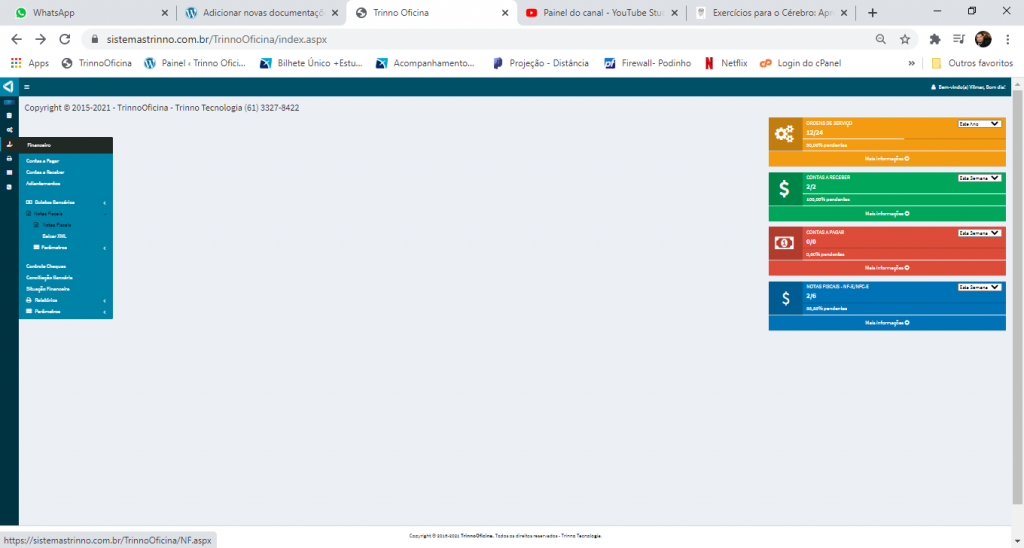Click the Ordens de Serviço progress bar
The image size is (1024, 548).
[x=904, y=139]
